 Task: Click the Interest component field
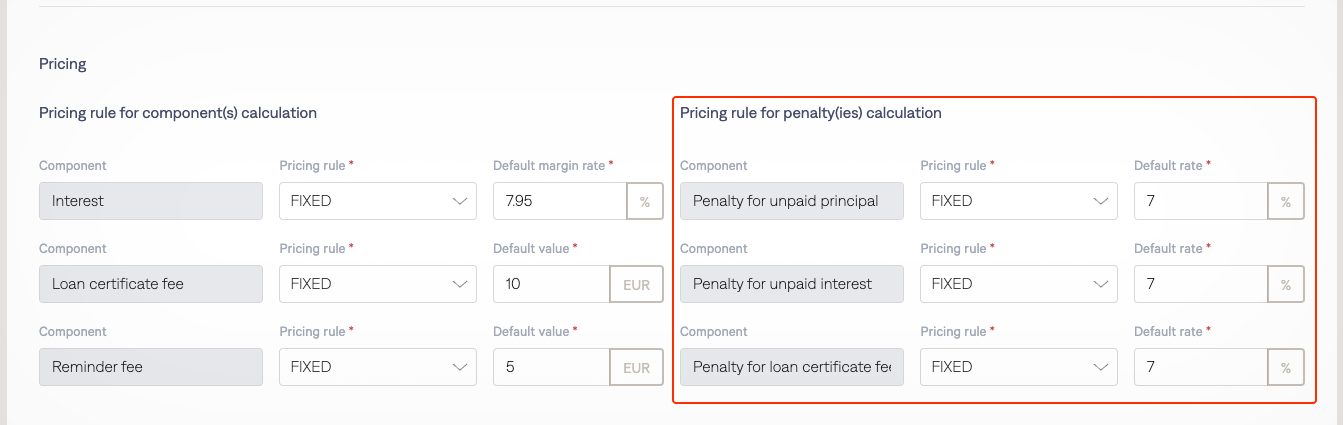[x=150, y=201]
